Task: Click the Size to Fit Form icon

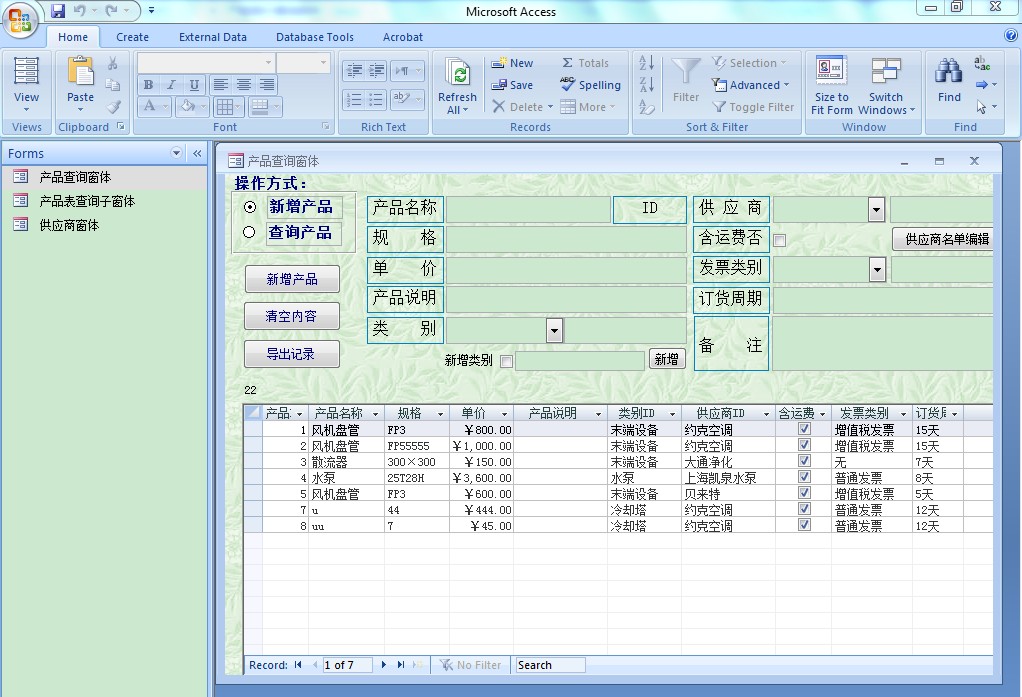Action: (831, 73)
